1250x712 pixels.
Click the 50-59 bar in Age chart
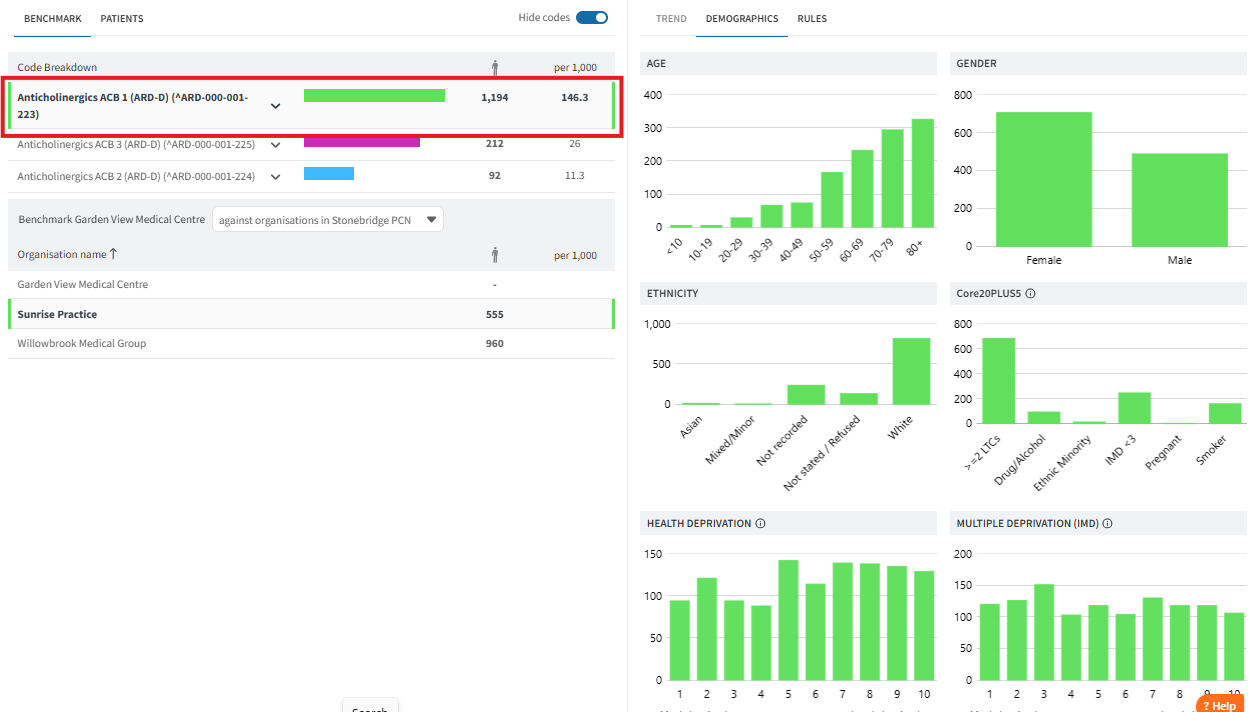point(832,200)
